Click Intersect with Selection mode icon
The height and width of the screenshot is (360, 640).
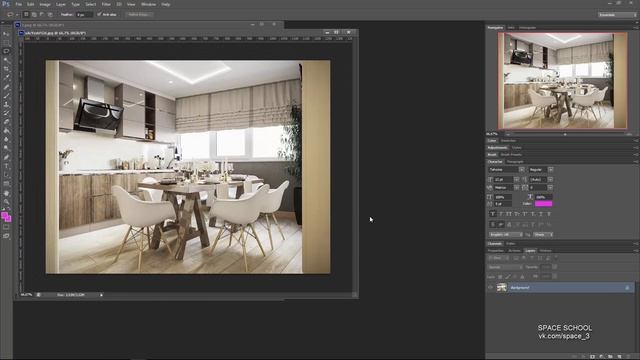pos(50,14)
